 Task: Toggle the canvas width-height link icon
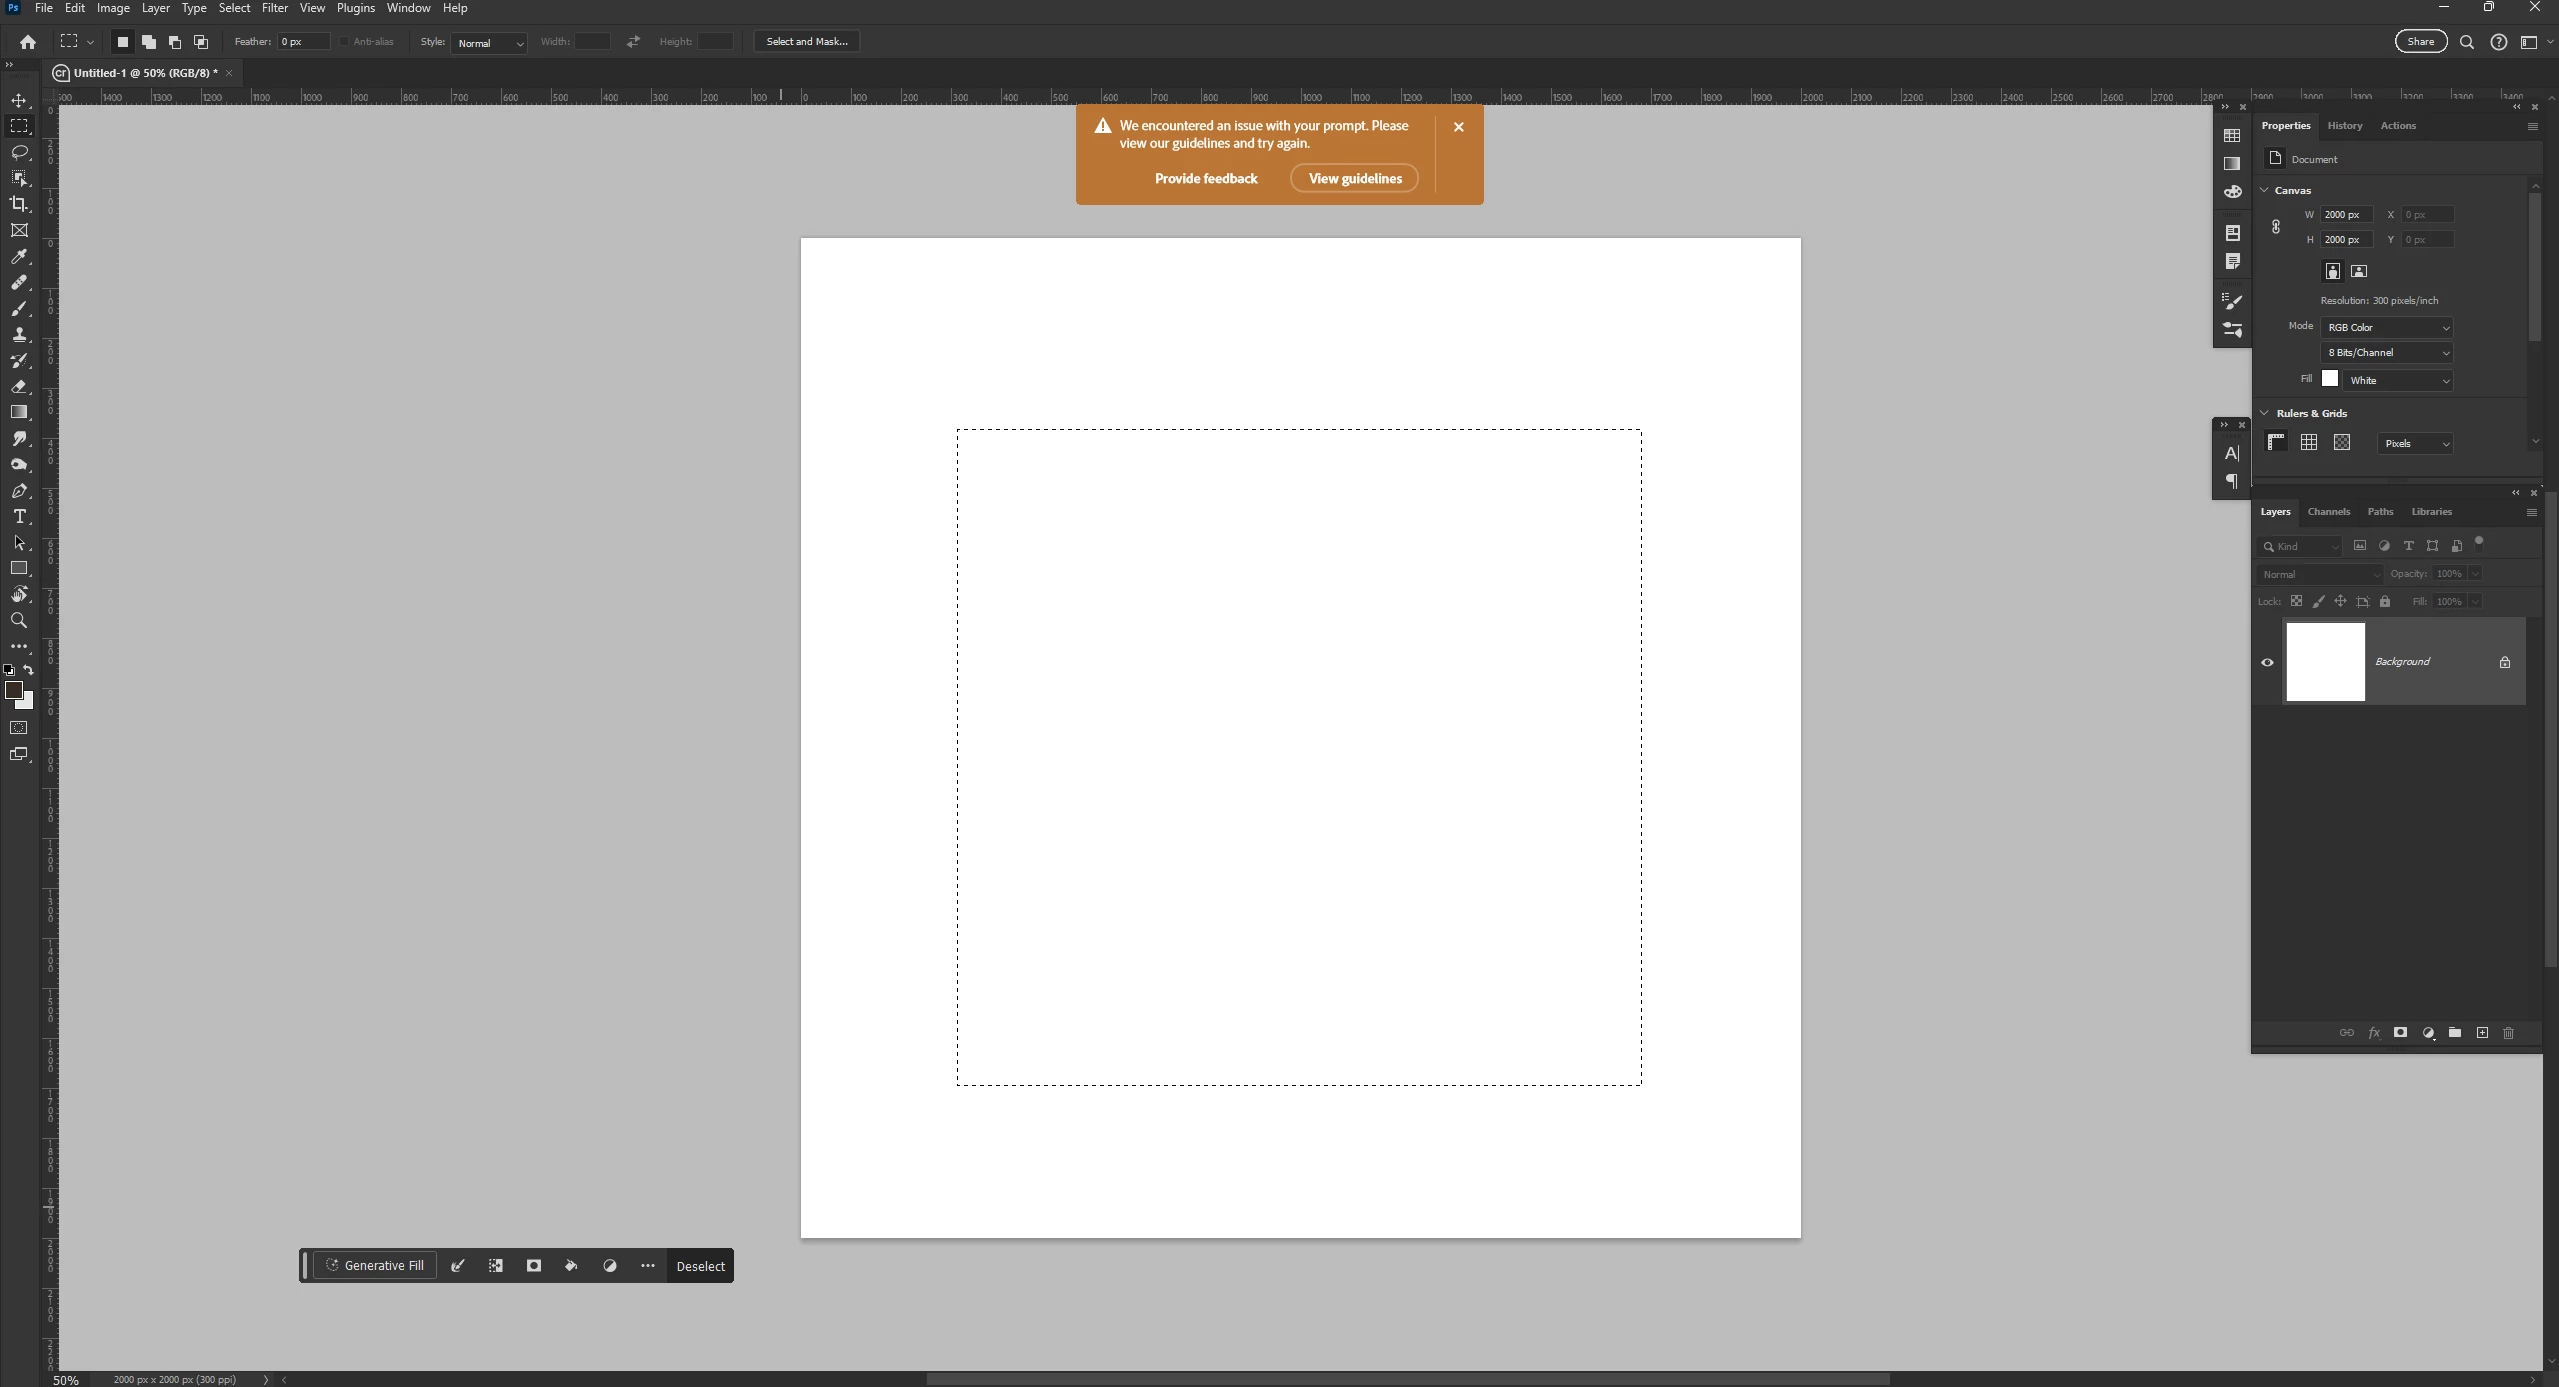pyautogui.click(x=2276, y=227)
